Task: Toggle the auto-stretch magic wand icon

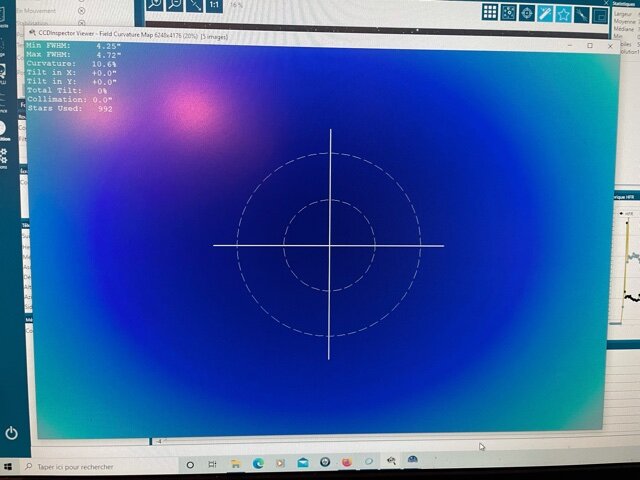Action: [545, 14]
